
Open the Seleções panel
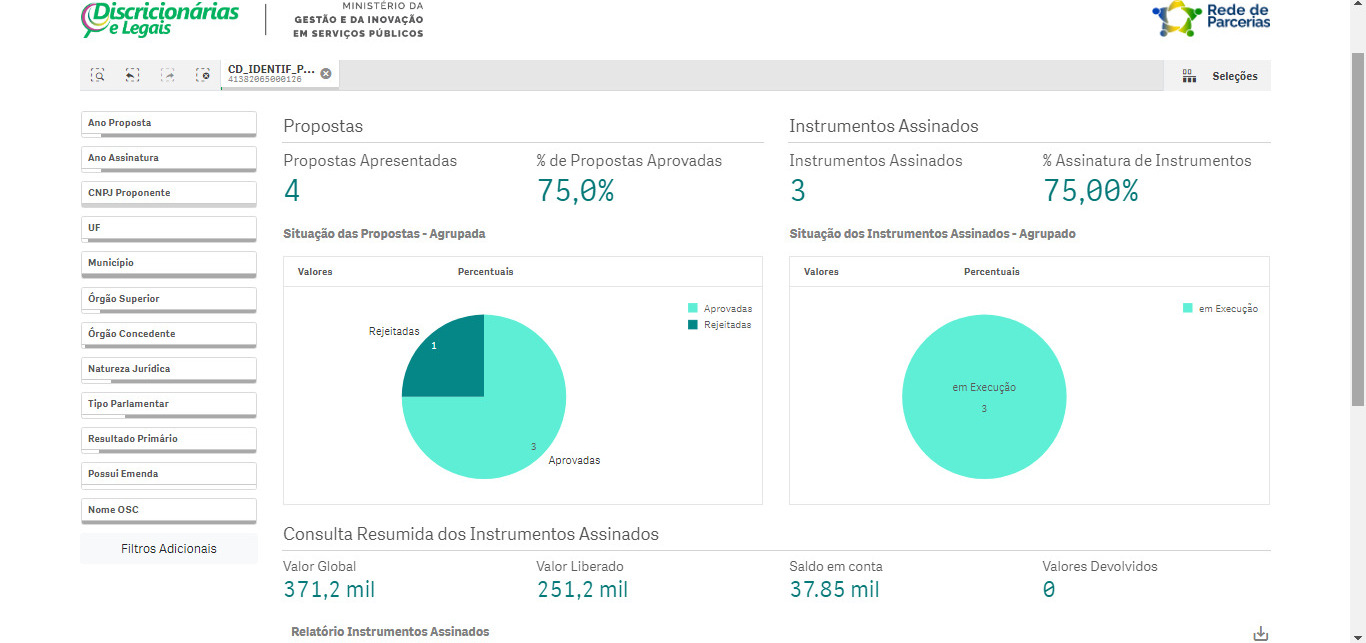click(1217, 76)
